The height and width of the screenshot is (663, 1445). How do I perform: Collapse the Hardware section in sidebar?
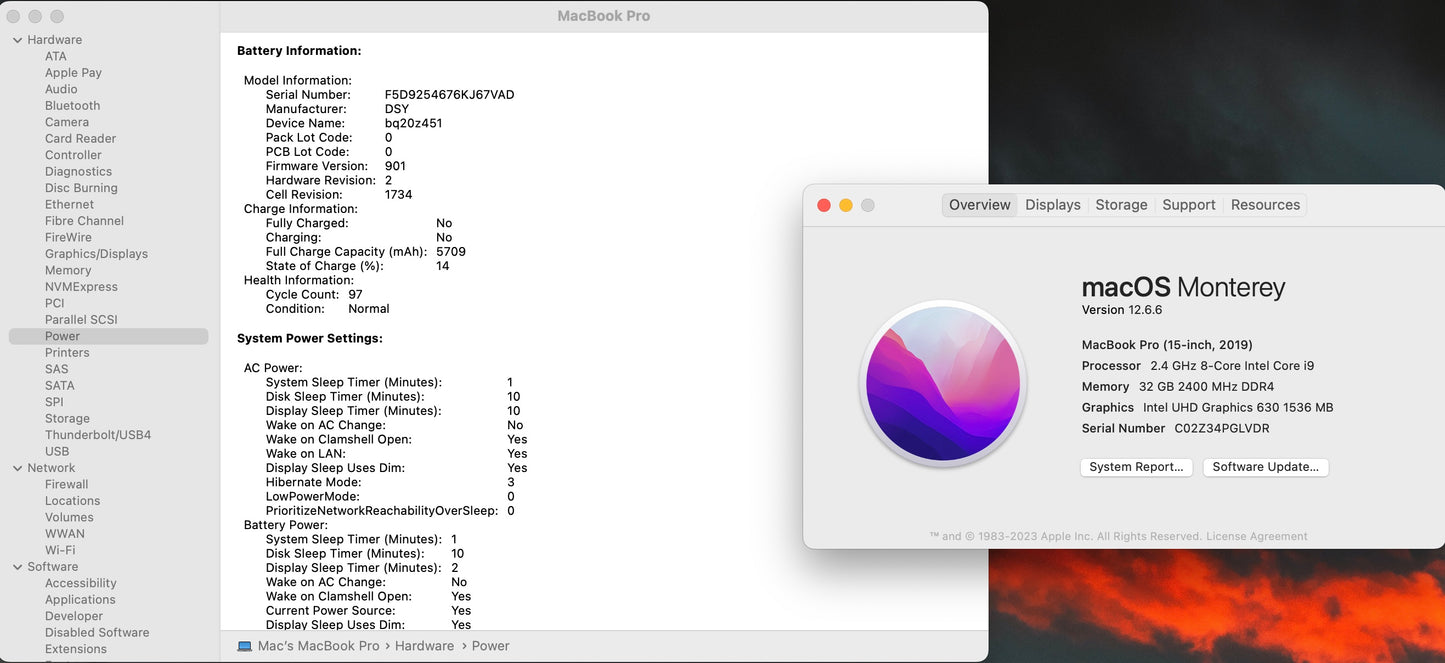pyautogui.click(x=17, y=40)
